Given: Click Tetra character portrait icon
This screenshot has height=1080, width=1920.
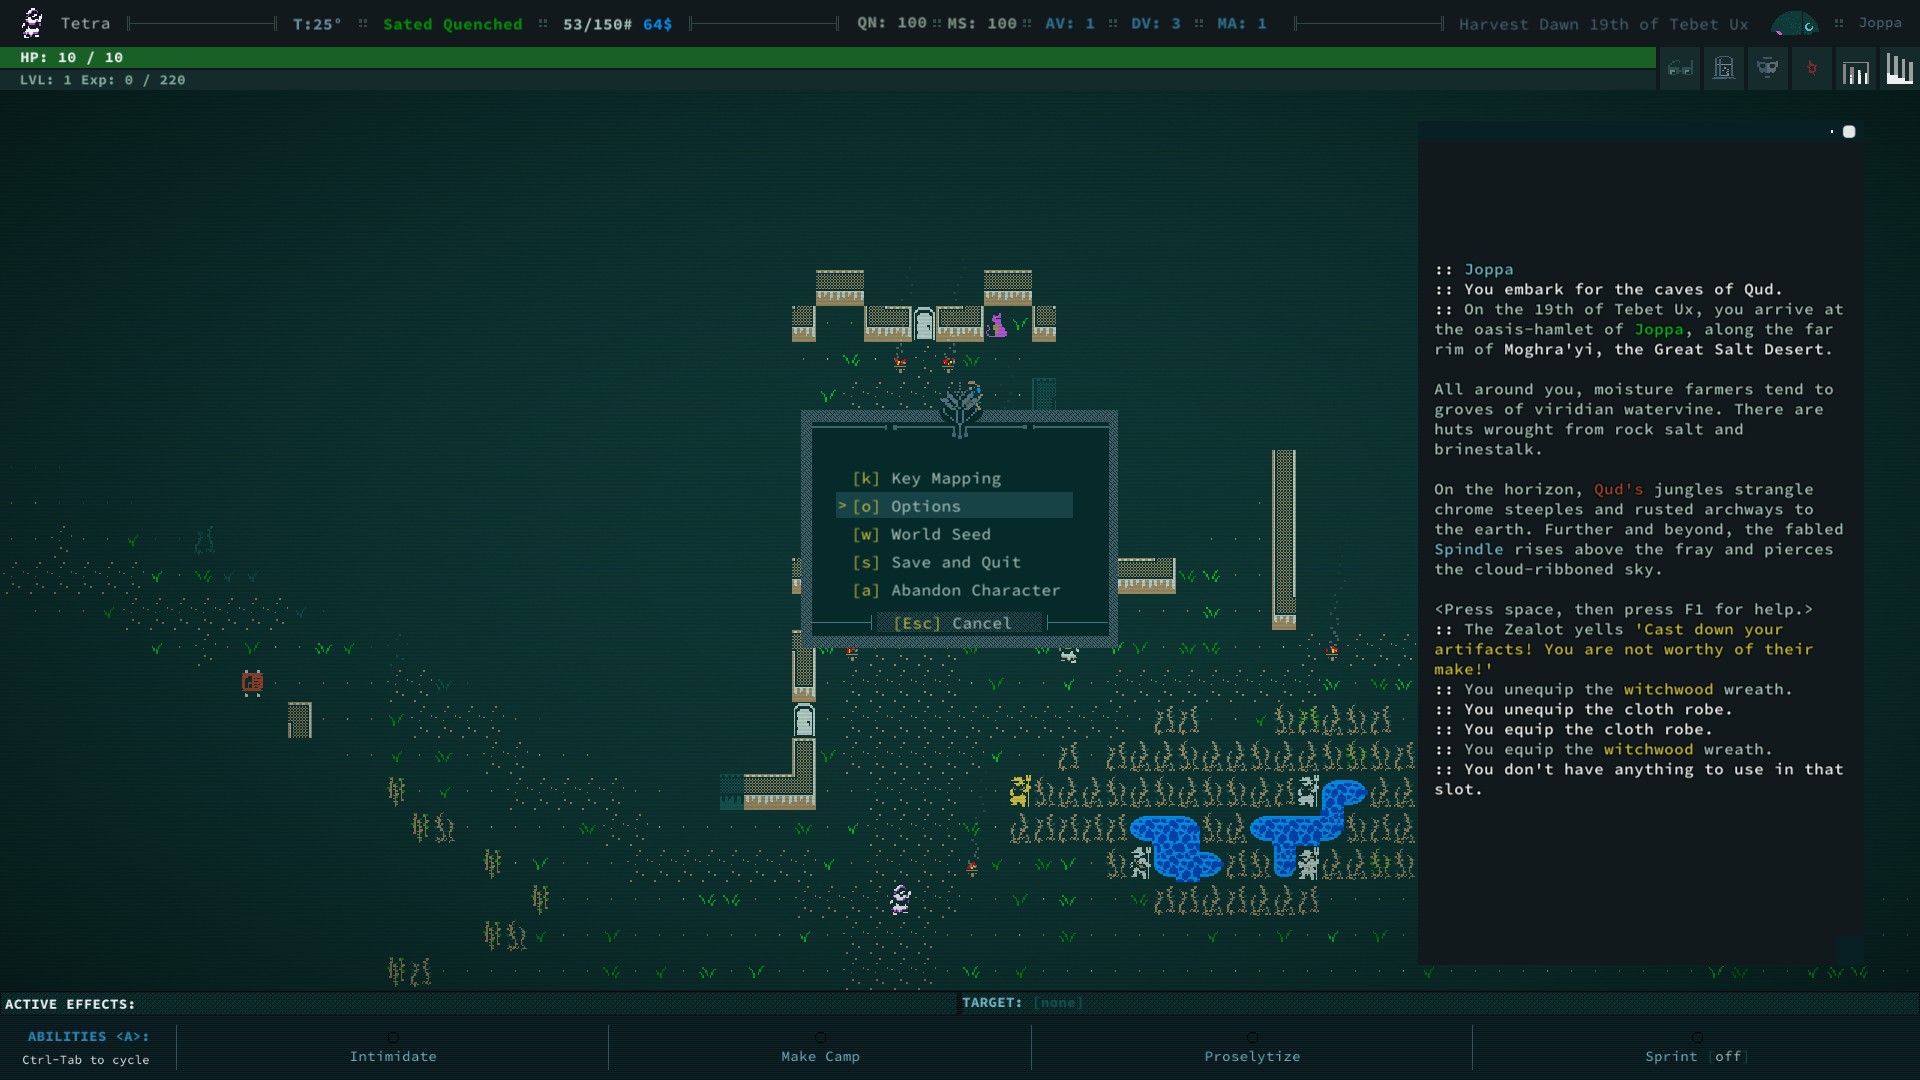Looking at the screenshot, I should [x=32, y=22].
